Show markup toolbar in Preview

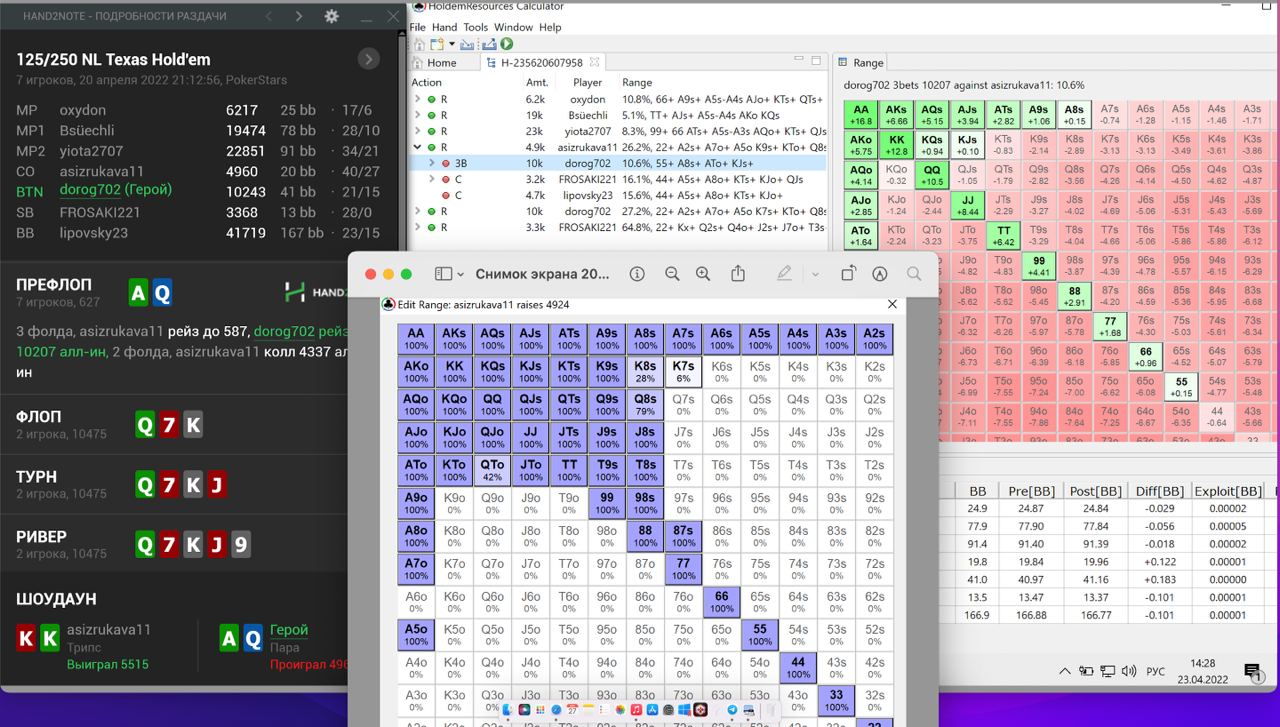[x=880, y=274]
